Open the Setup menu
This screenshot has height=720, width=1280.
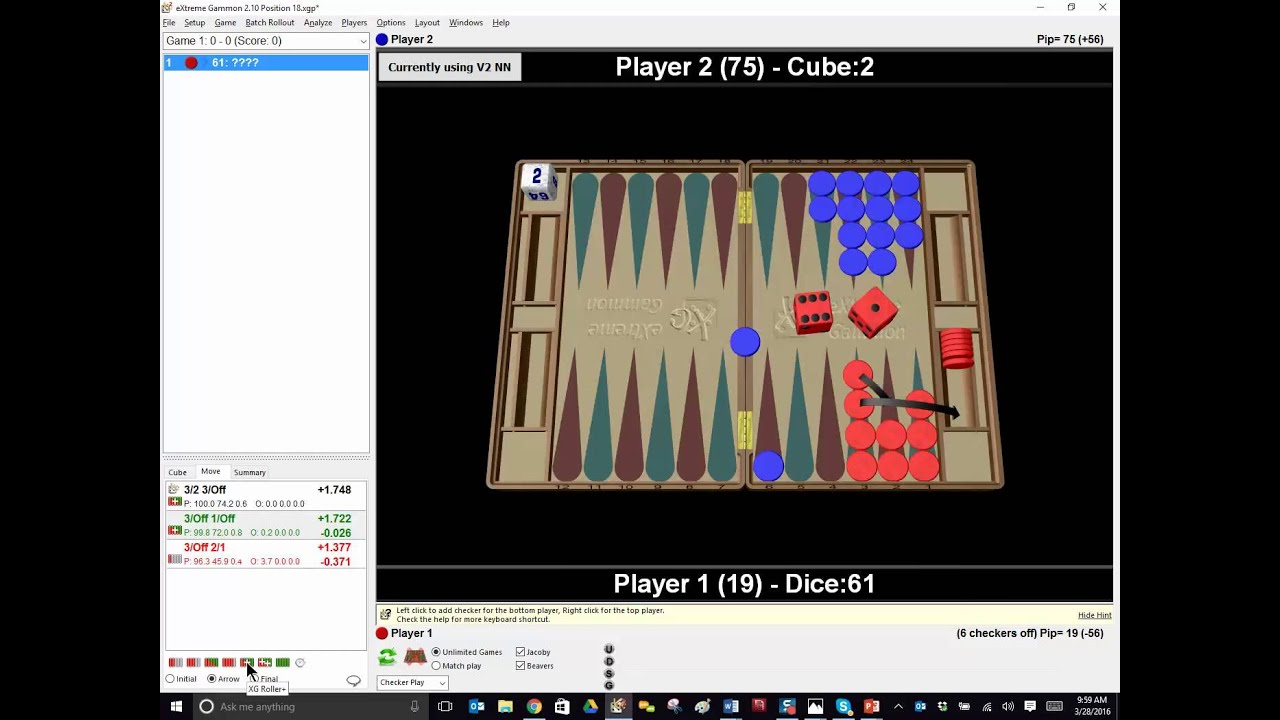coord(194,22)
